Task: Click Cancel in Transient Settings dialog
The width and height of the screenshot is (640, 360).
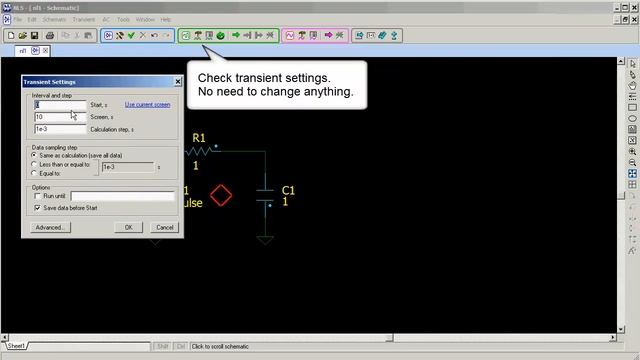Action: coord(164,227)
